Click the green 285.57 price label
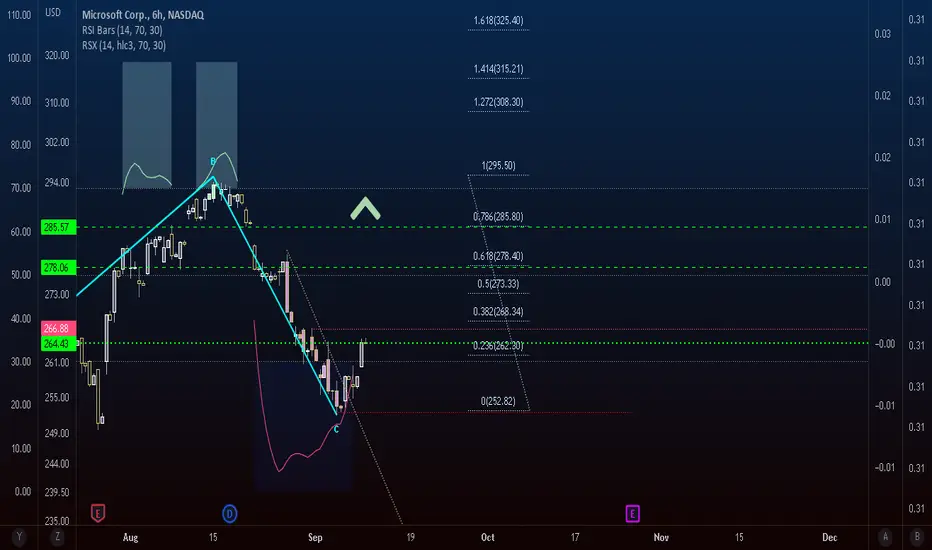Image resolution: width=932 pixels, height=550 pixels. coord(58,227)
